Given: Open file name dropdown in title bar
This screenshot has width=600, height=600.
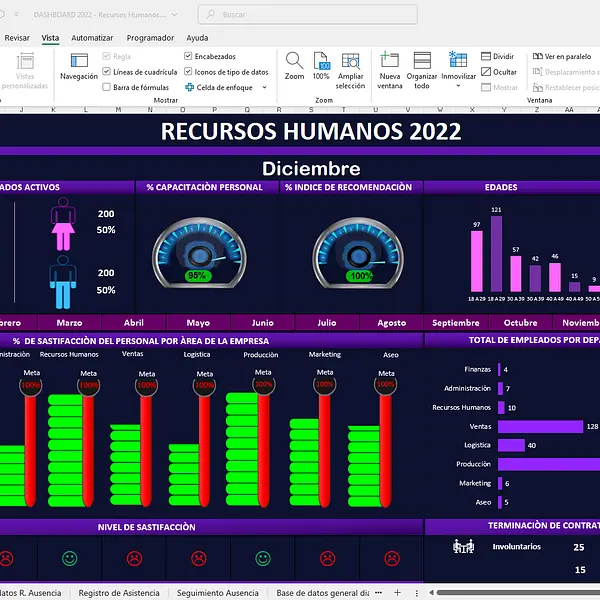Looking at the screenshot, I should click(174, 15).
